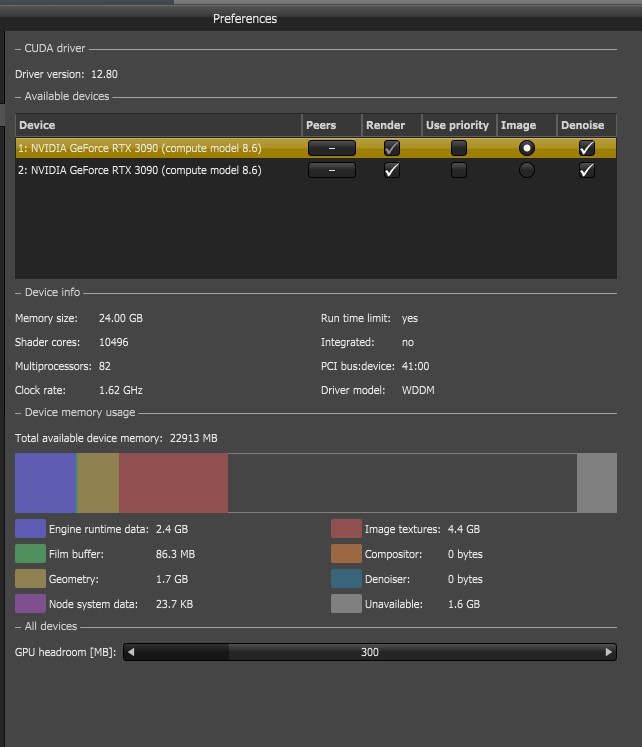Click Unavailable value 1.6 GB
Screen dimensions: 642x747
464,604
